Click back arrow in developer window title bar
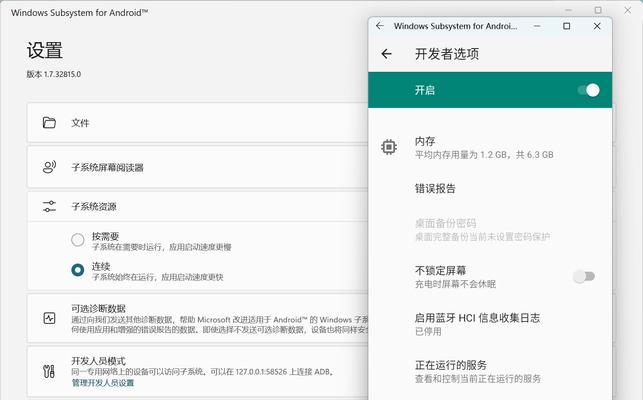Image resolution: width=643 pixels, height=400 pixels. pyautogui.click(x=380, y=26)
